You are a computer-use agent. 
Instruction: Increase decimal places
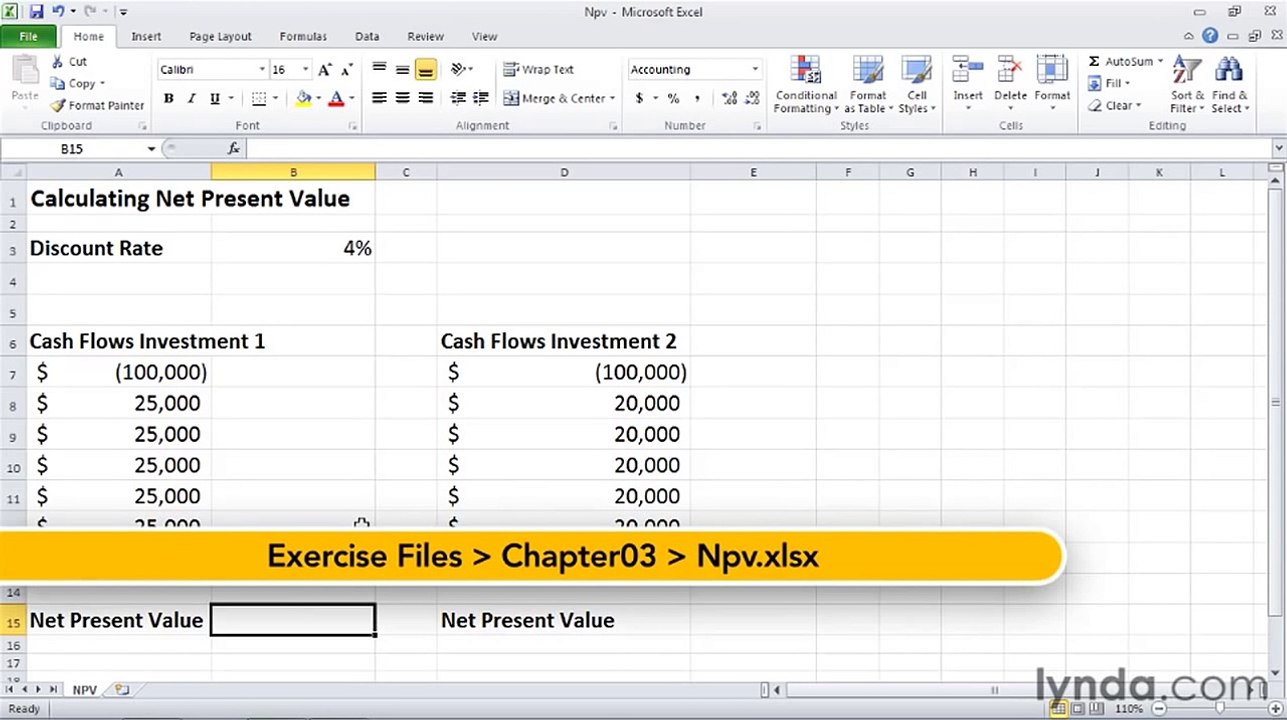pos(729,98)
